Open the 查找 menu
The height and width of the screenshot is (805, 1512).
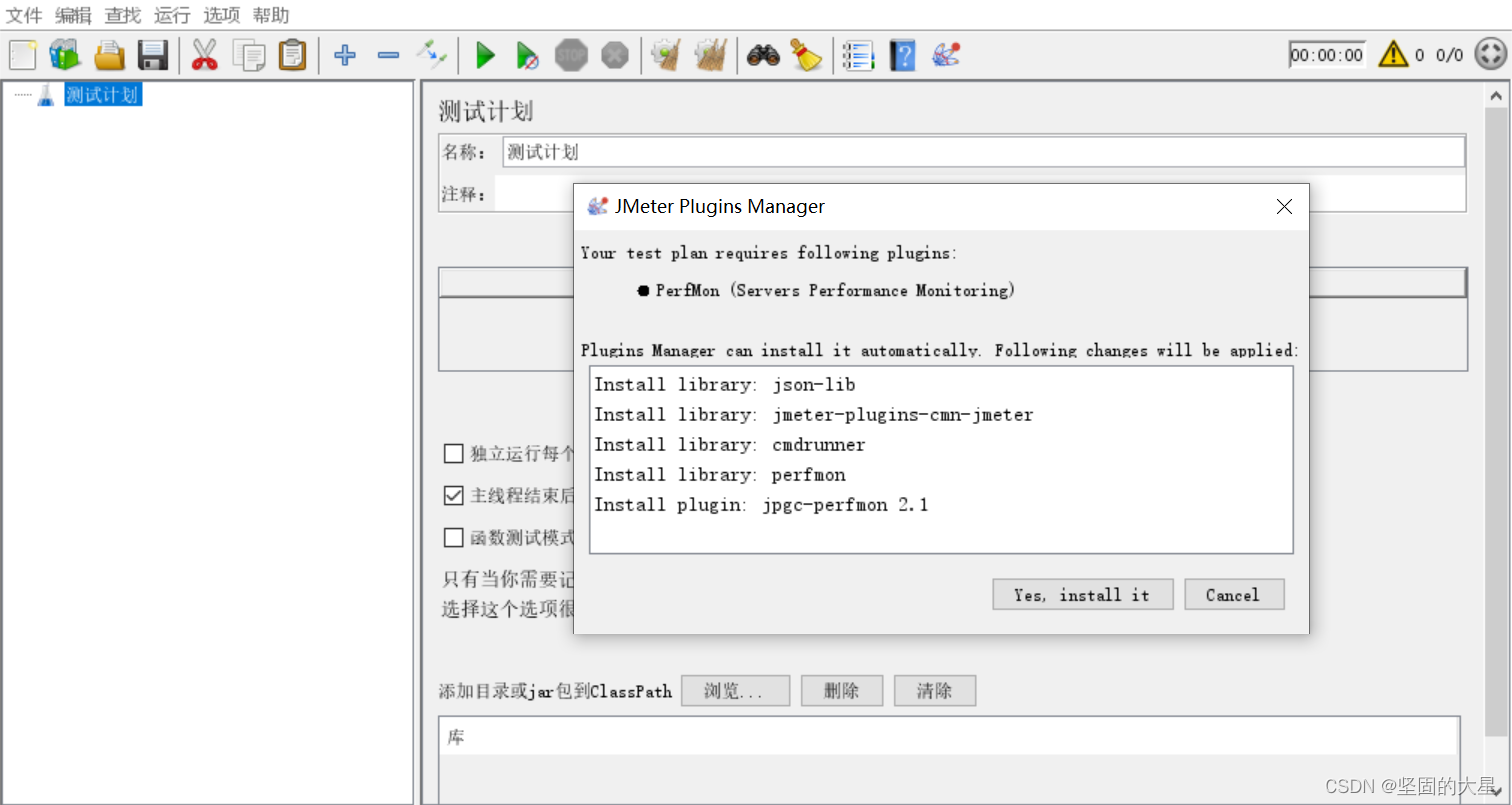tap(123, 15)
